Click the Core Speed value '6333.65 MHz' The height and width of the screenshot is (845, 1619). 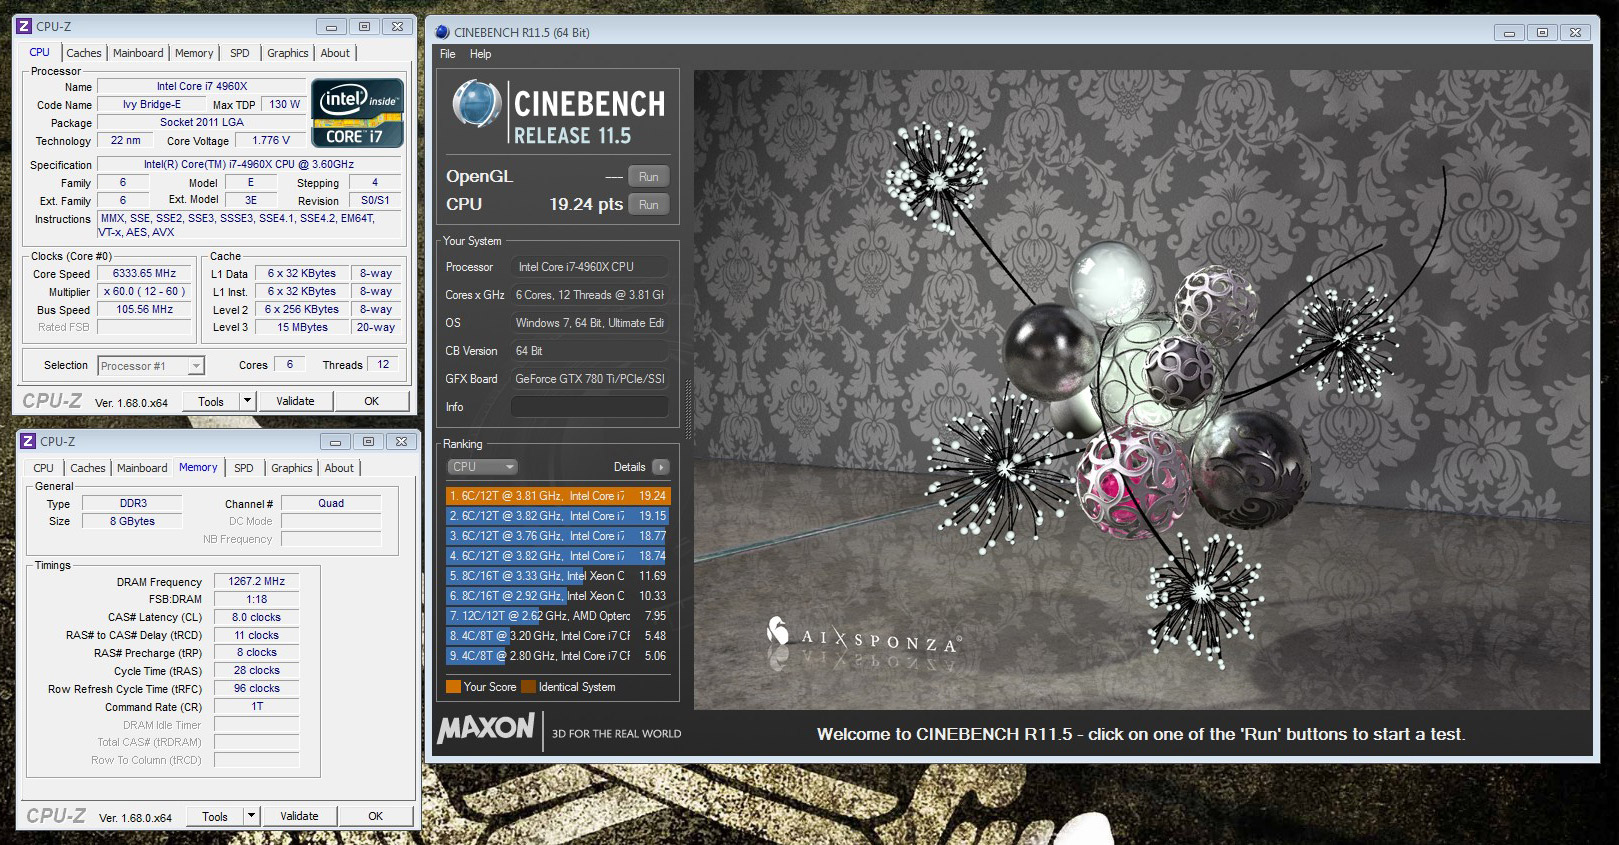pos(145,273)
